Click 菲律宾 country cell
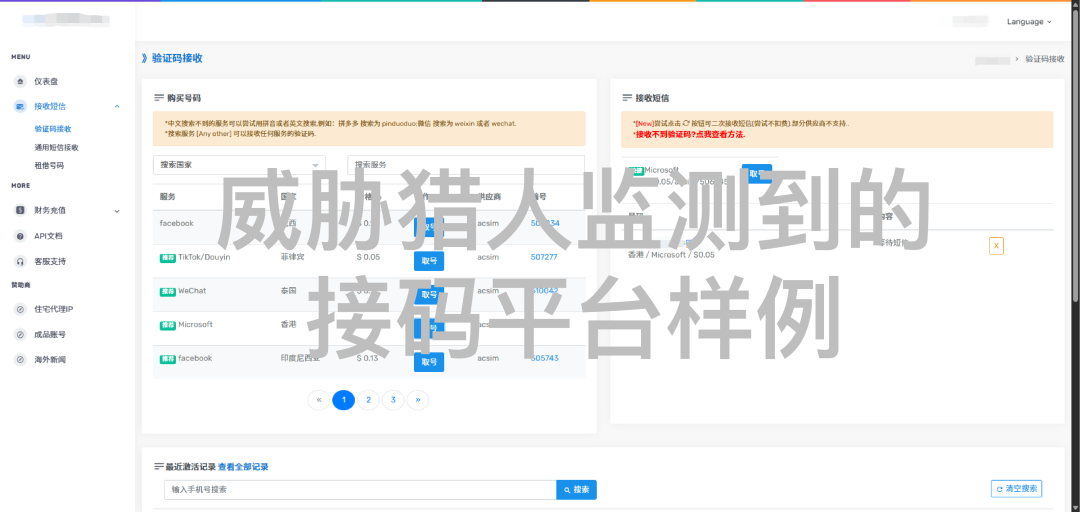The height and width of the screenshot is (512, 1080). pos(292,257)
